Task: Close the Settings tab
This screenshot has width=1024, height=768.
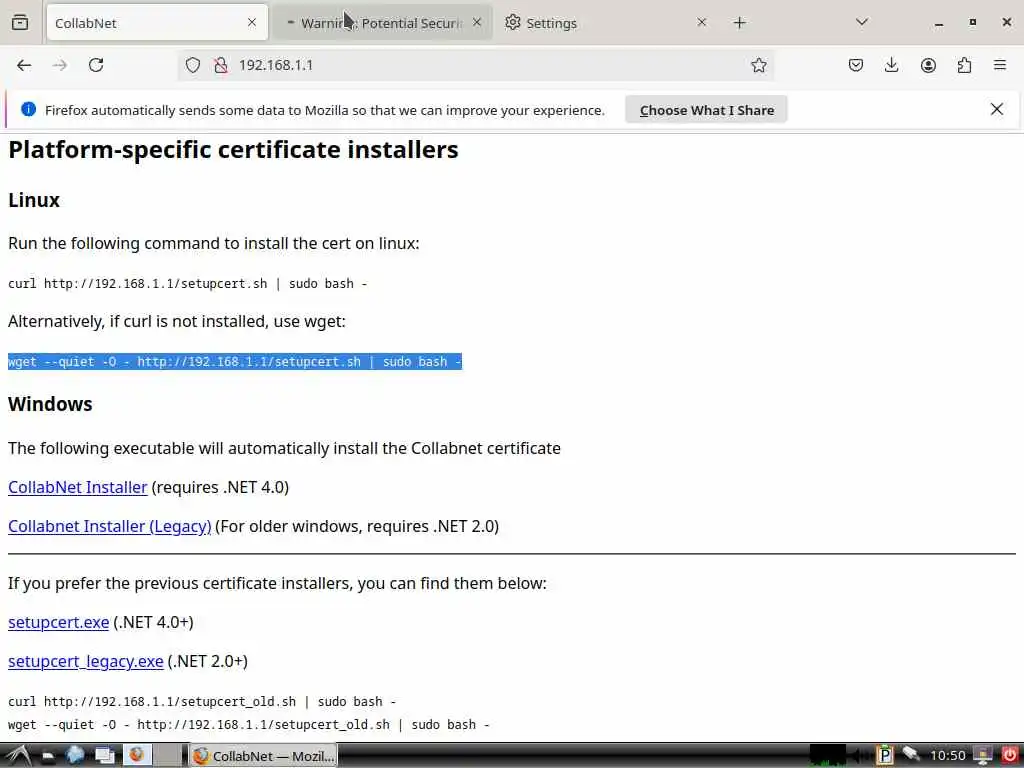Action: pos(701,23)
